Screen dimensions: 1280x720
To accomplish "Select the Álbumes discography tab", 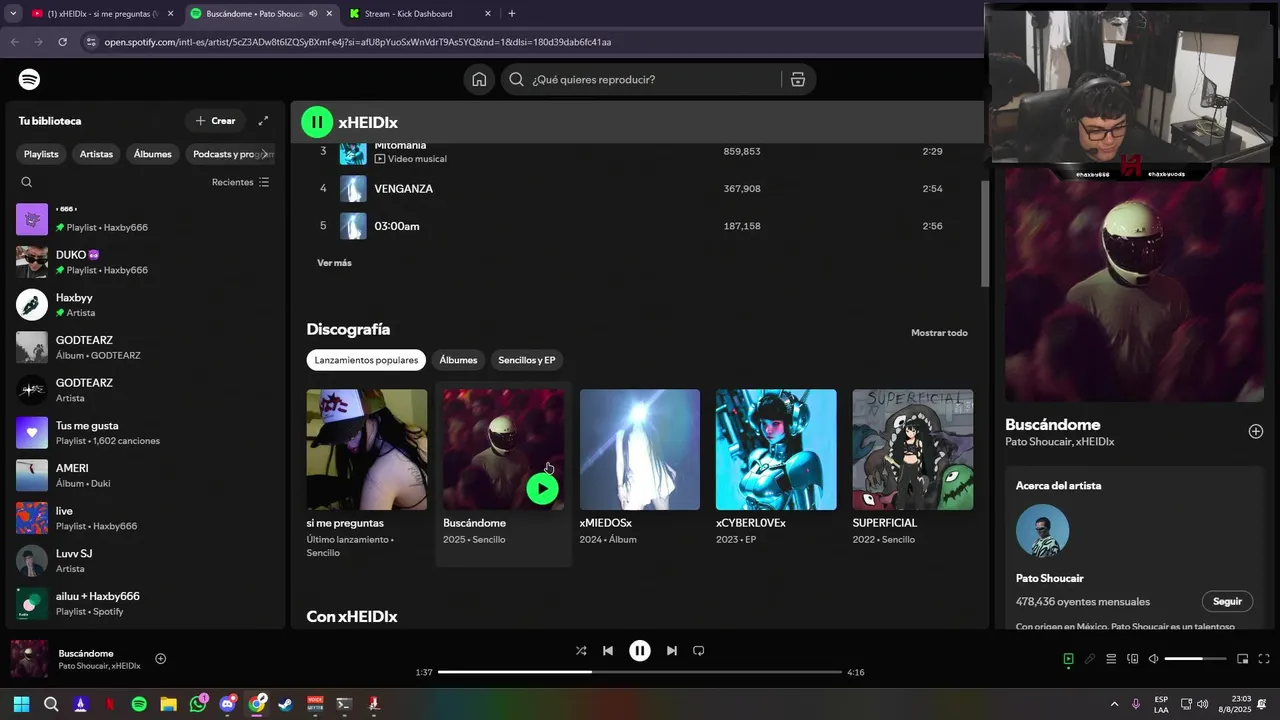I will pyautogui.click(x=458, y=360).
